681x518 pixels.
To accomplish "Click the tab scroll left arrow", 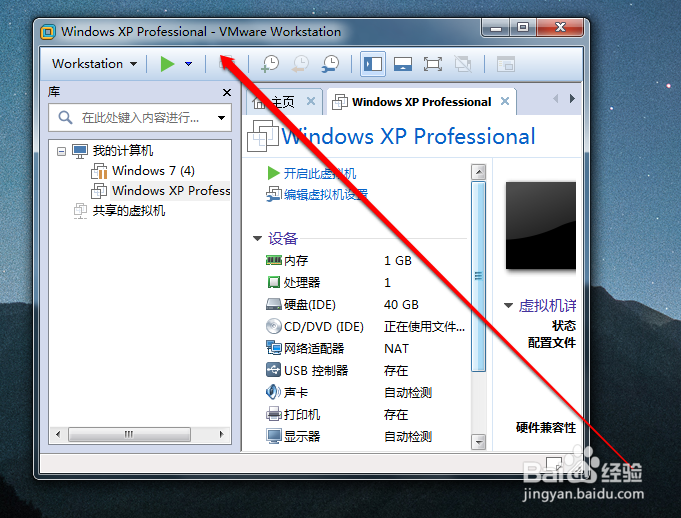I will tap(555, 99).
